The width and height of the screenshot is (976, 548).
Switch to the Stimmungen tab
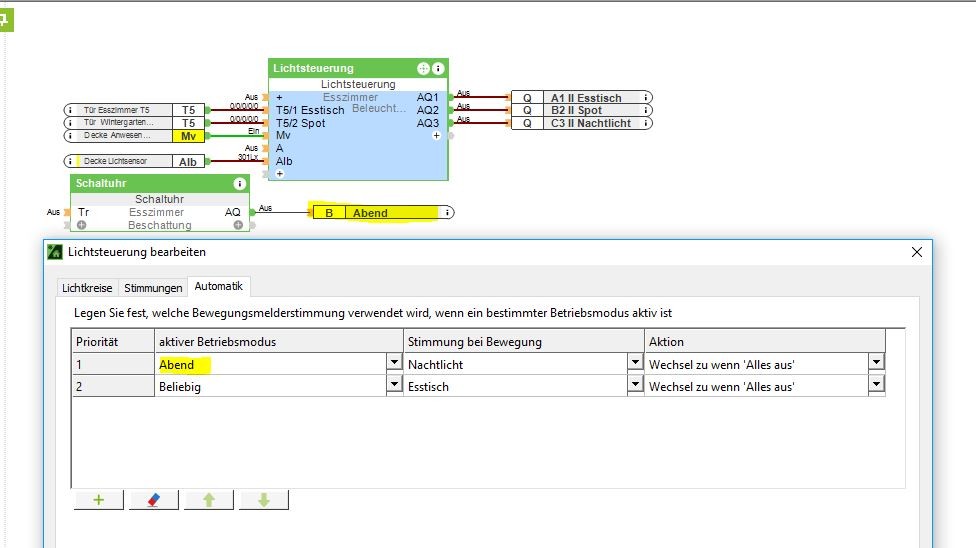click(x=153, y=288)
